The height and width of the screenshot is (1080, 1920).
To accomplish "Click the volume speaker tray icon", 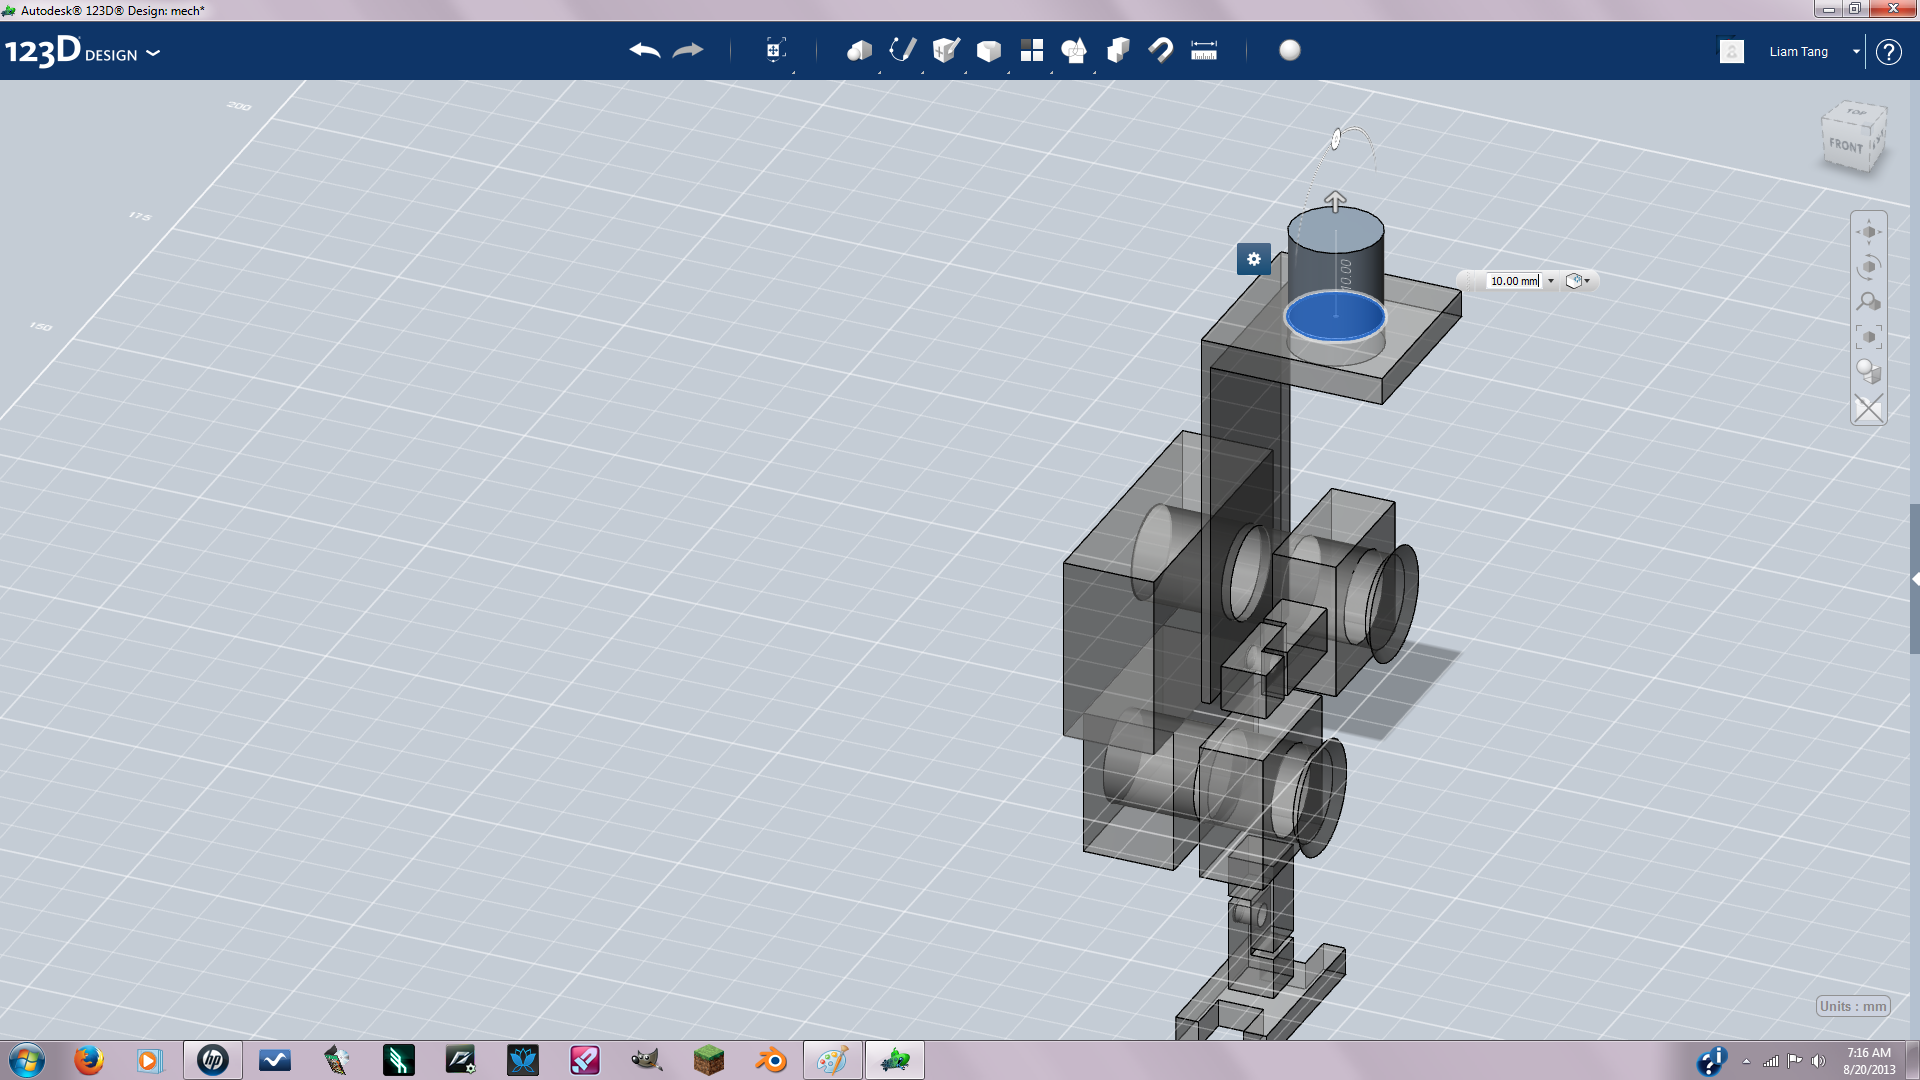I will pyautogui.click(x=1819, y=1061).
